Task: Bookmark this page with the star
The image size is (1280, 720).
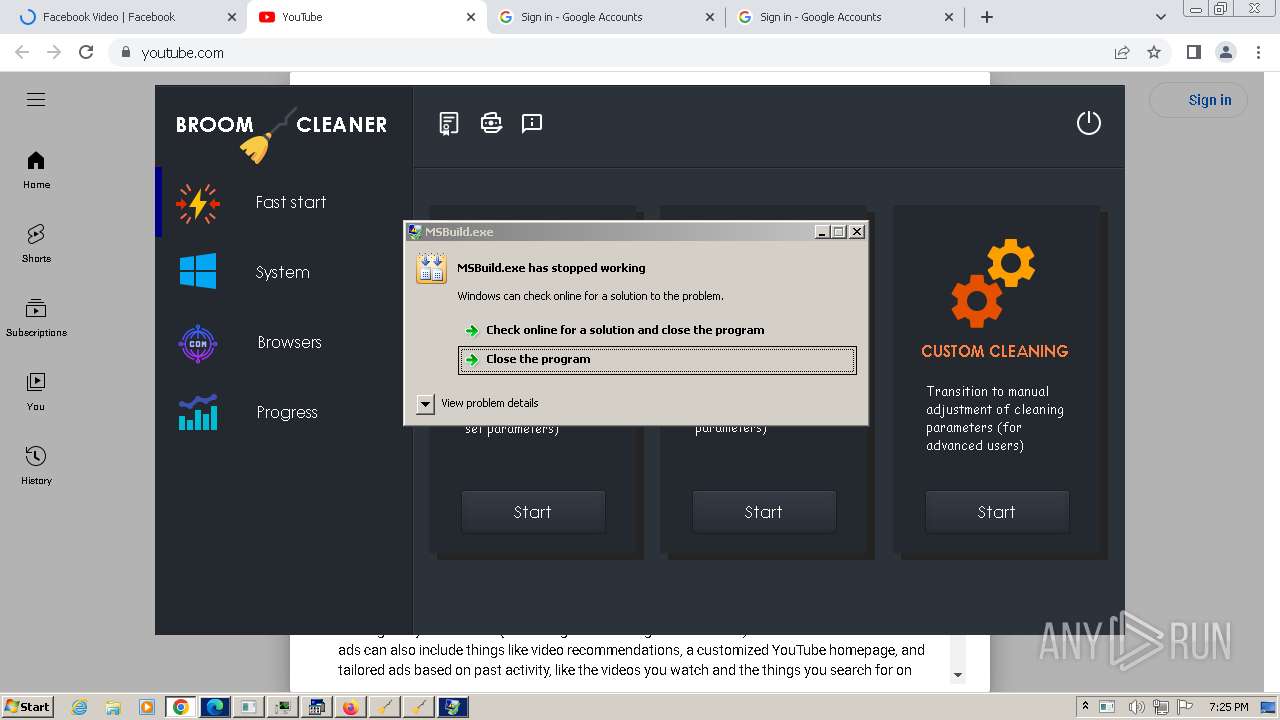Action: click(x=1154, y=53)
